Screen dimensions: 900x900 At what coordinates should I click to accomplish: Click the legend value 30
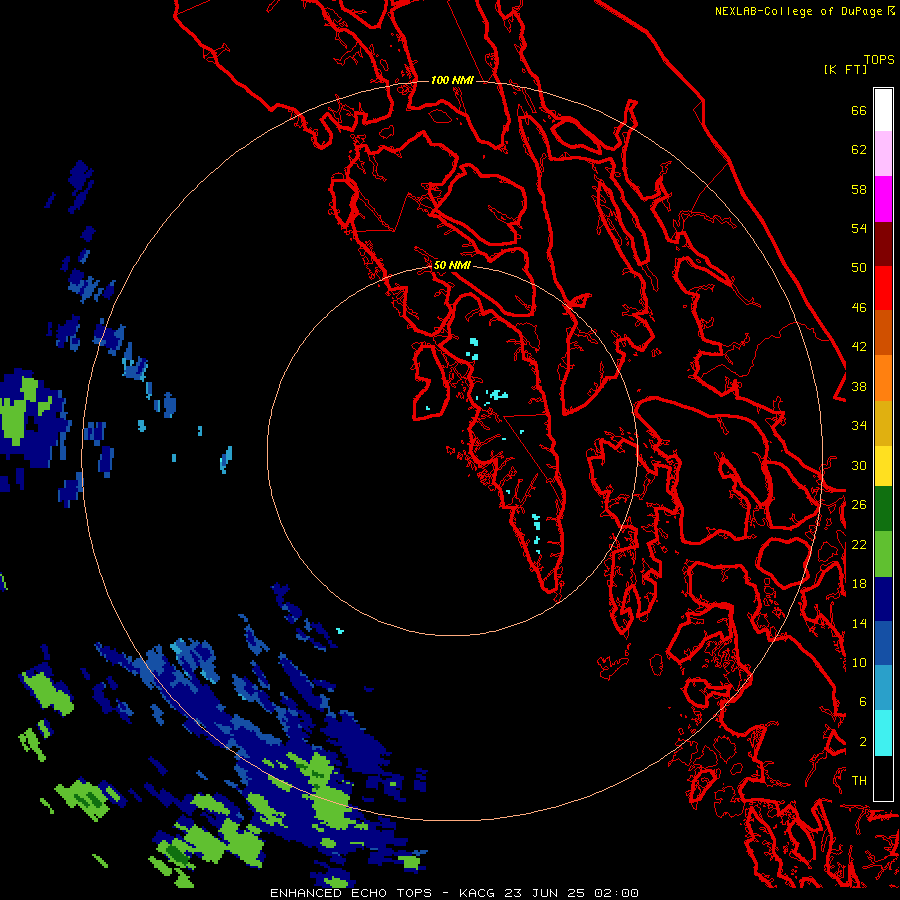point(859,465)
